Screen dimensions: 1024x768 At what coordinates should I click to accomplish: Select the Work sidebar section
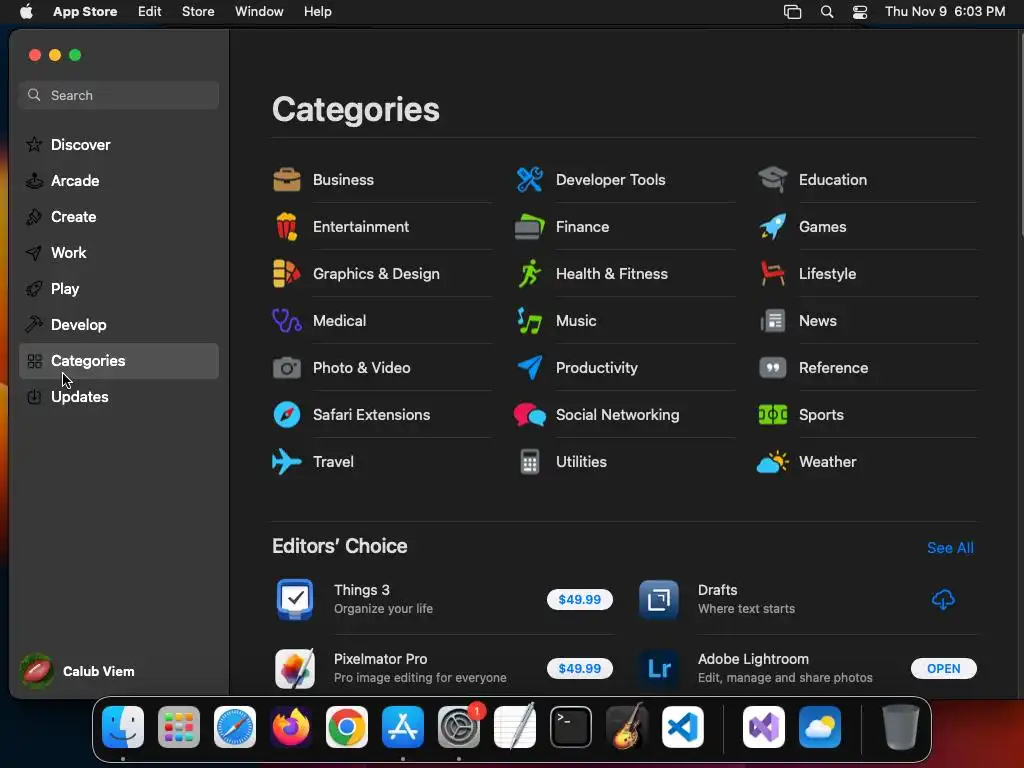coord(119,252)
